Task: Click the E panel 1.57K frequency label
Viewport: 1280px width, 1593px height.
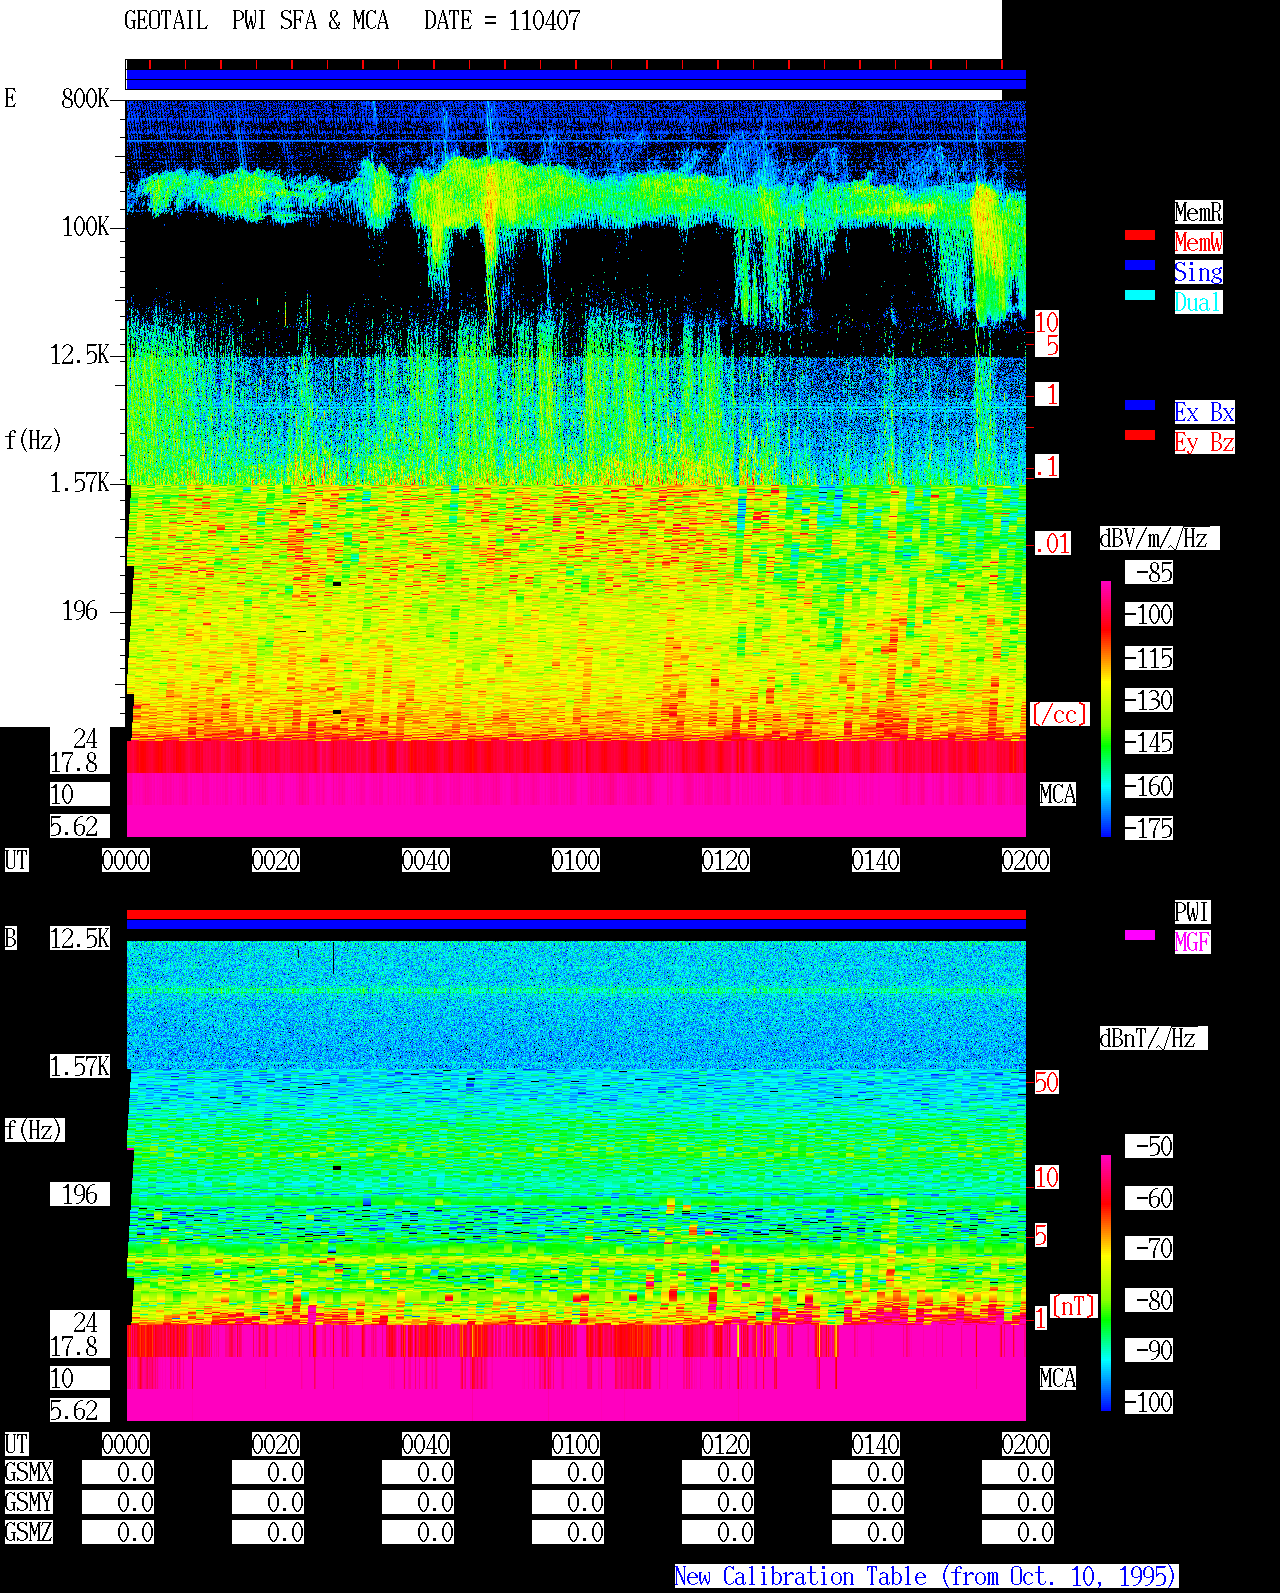Action: [80, 482]
